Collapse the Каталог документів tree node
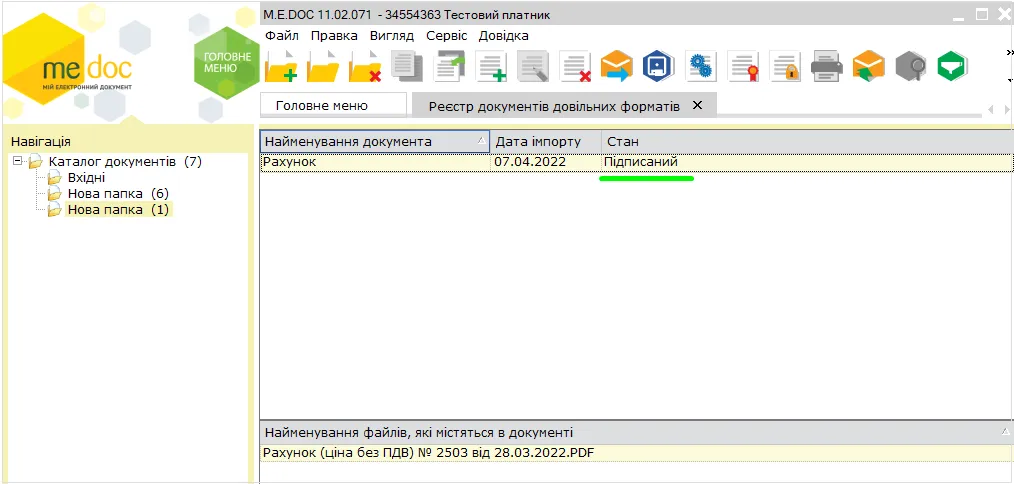The image size is (1014, 484). pyautogui.click(x=17, y=161)
